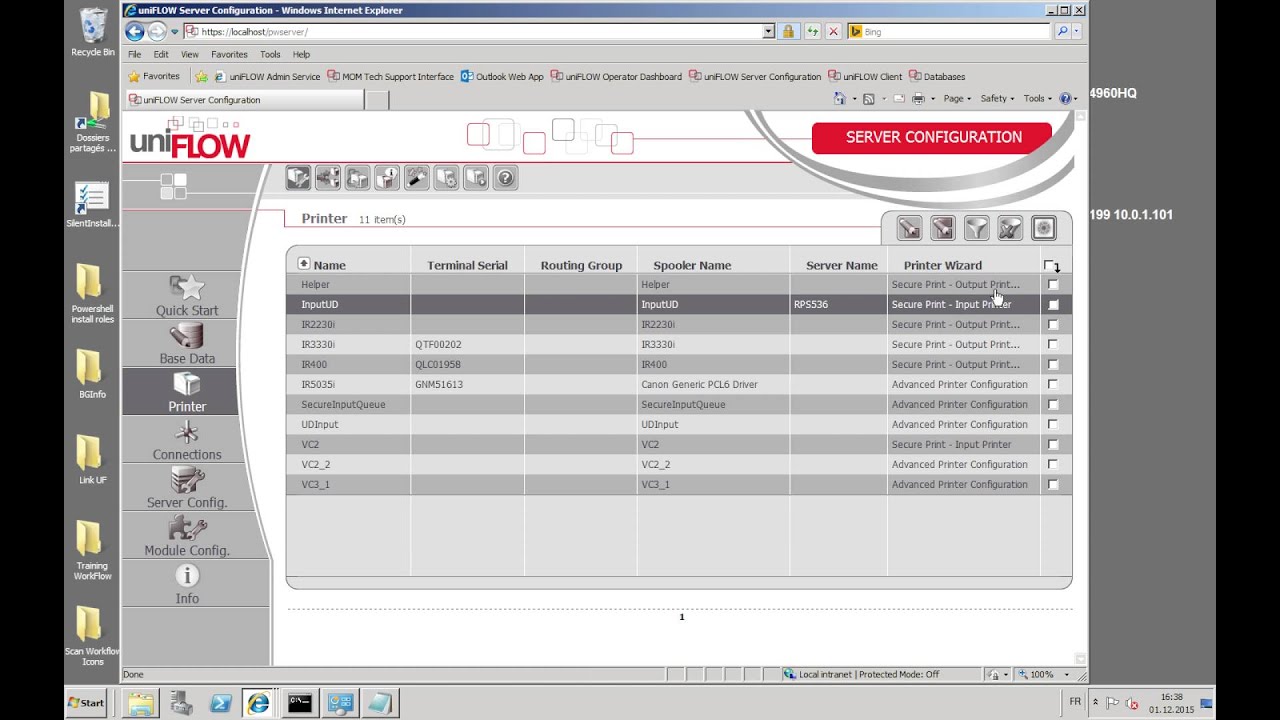Open uniFLOW Client favorite link
The image size is (1280, 720).
click(865, 76)
